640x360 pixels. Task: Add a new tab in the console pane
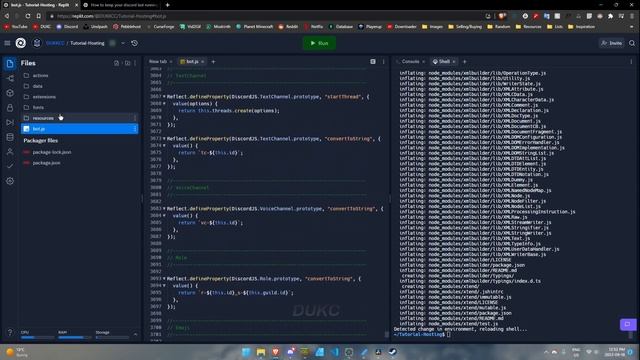464,62
